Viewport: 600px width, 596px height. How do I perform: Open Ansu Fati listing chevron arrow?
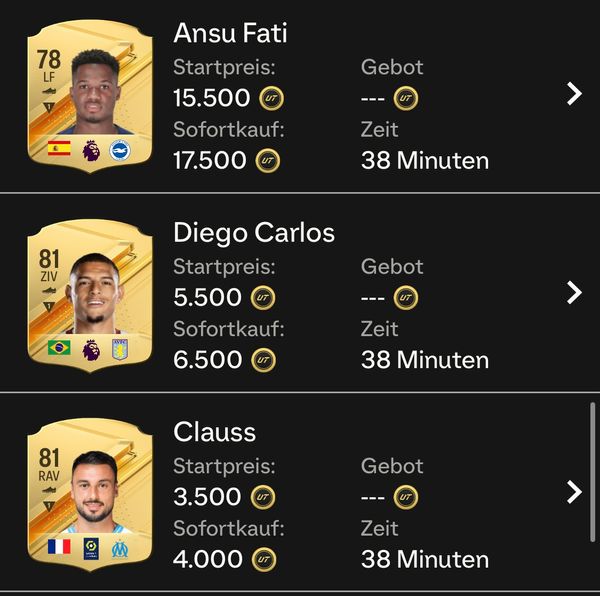pyautogui.click(x=574, y=94)
